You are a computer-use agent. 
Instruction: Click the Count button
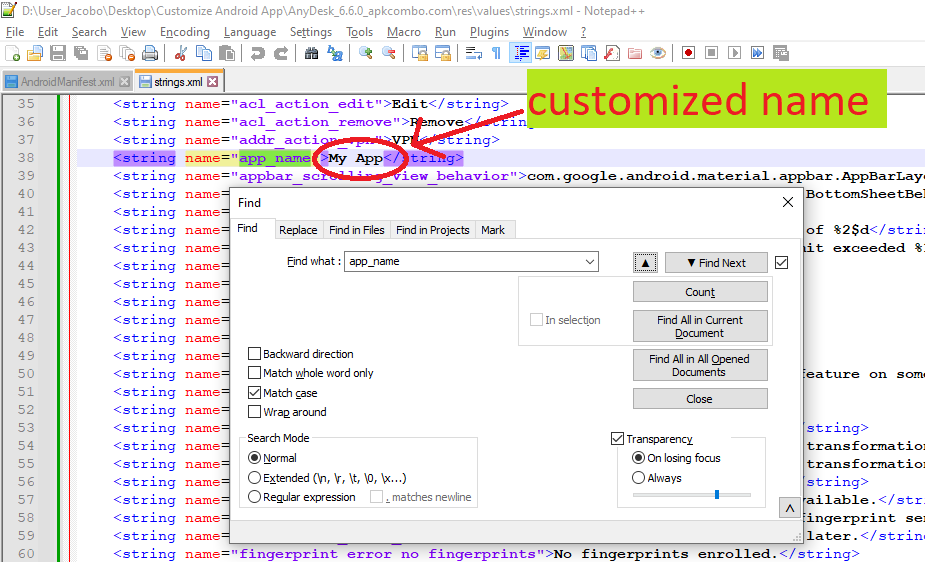[700, 292]
